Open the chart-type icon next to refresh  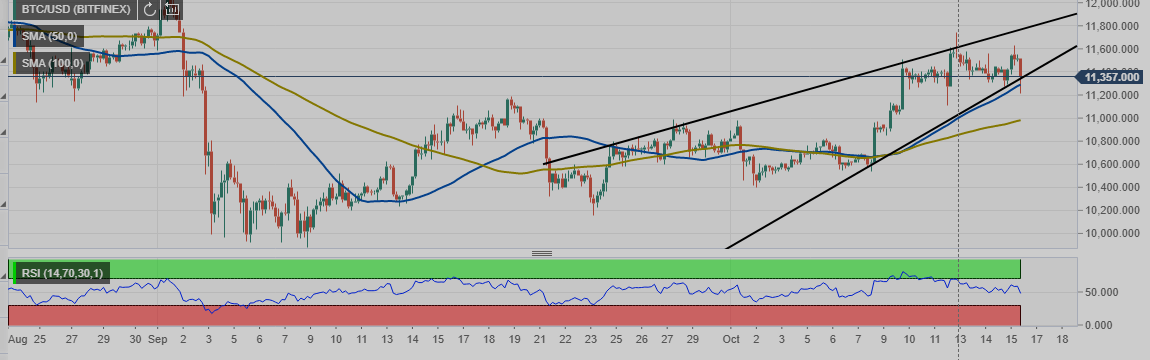coord(172,10)
